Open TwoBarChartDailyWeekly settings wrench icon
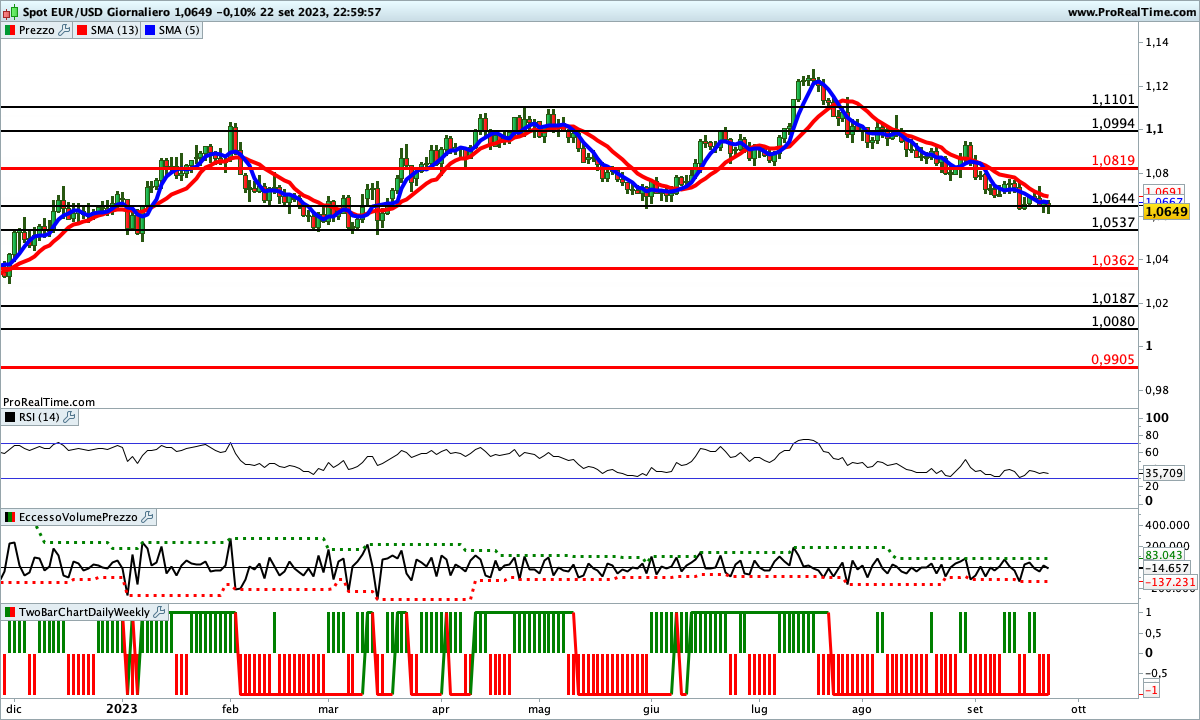This screenshot has height=720, width=1200. click(159, 612)
